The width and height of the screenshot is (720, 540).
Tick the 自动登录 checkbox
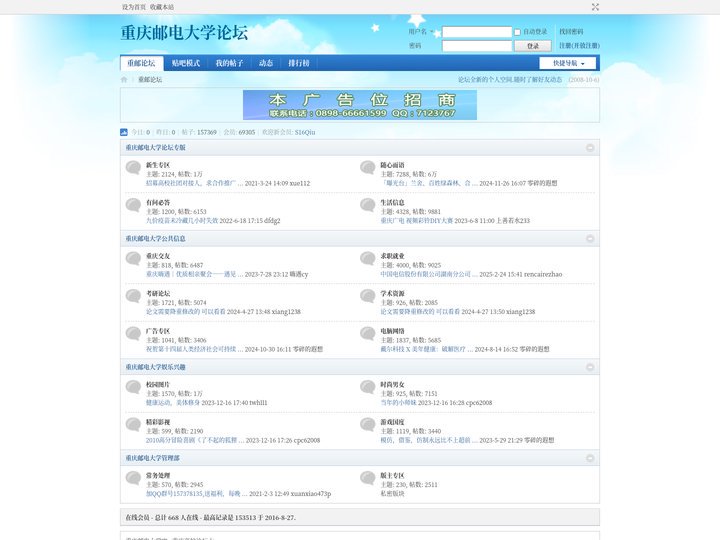[x=517, y=32]
